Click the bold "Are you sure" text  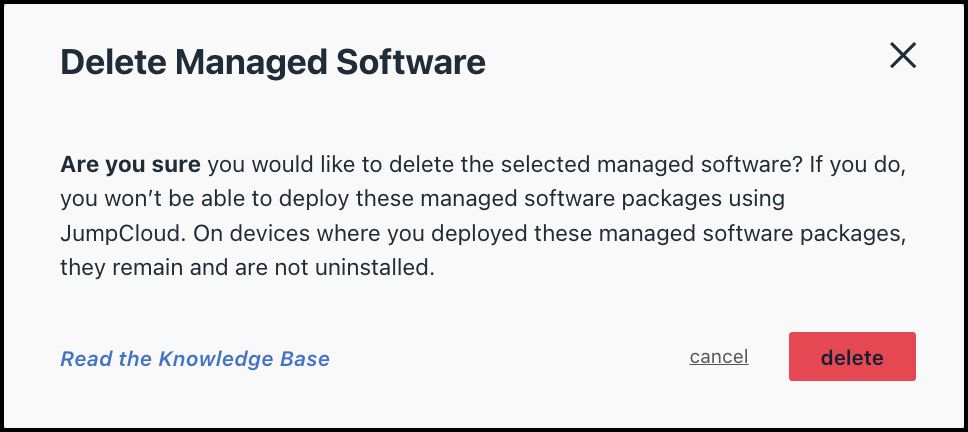coord(131,163)
